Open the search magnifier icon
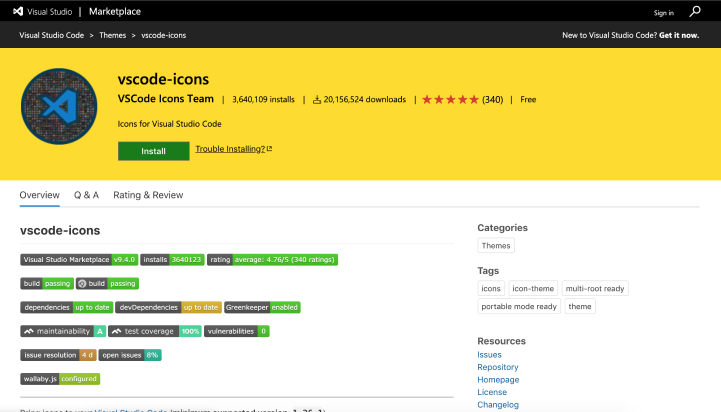721x412 pixels. [695, 11]
